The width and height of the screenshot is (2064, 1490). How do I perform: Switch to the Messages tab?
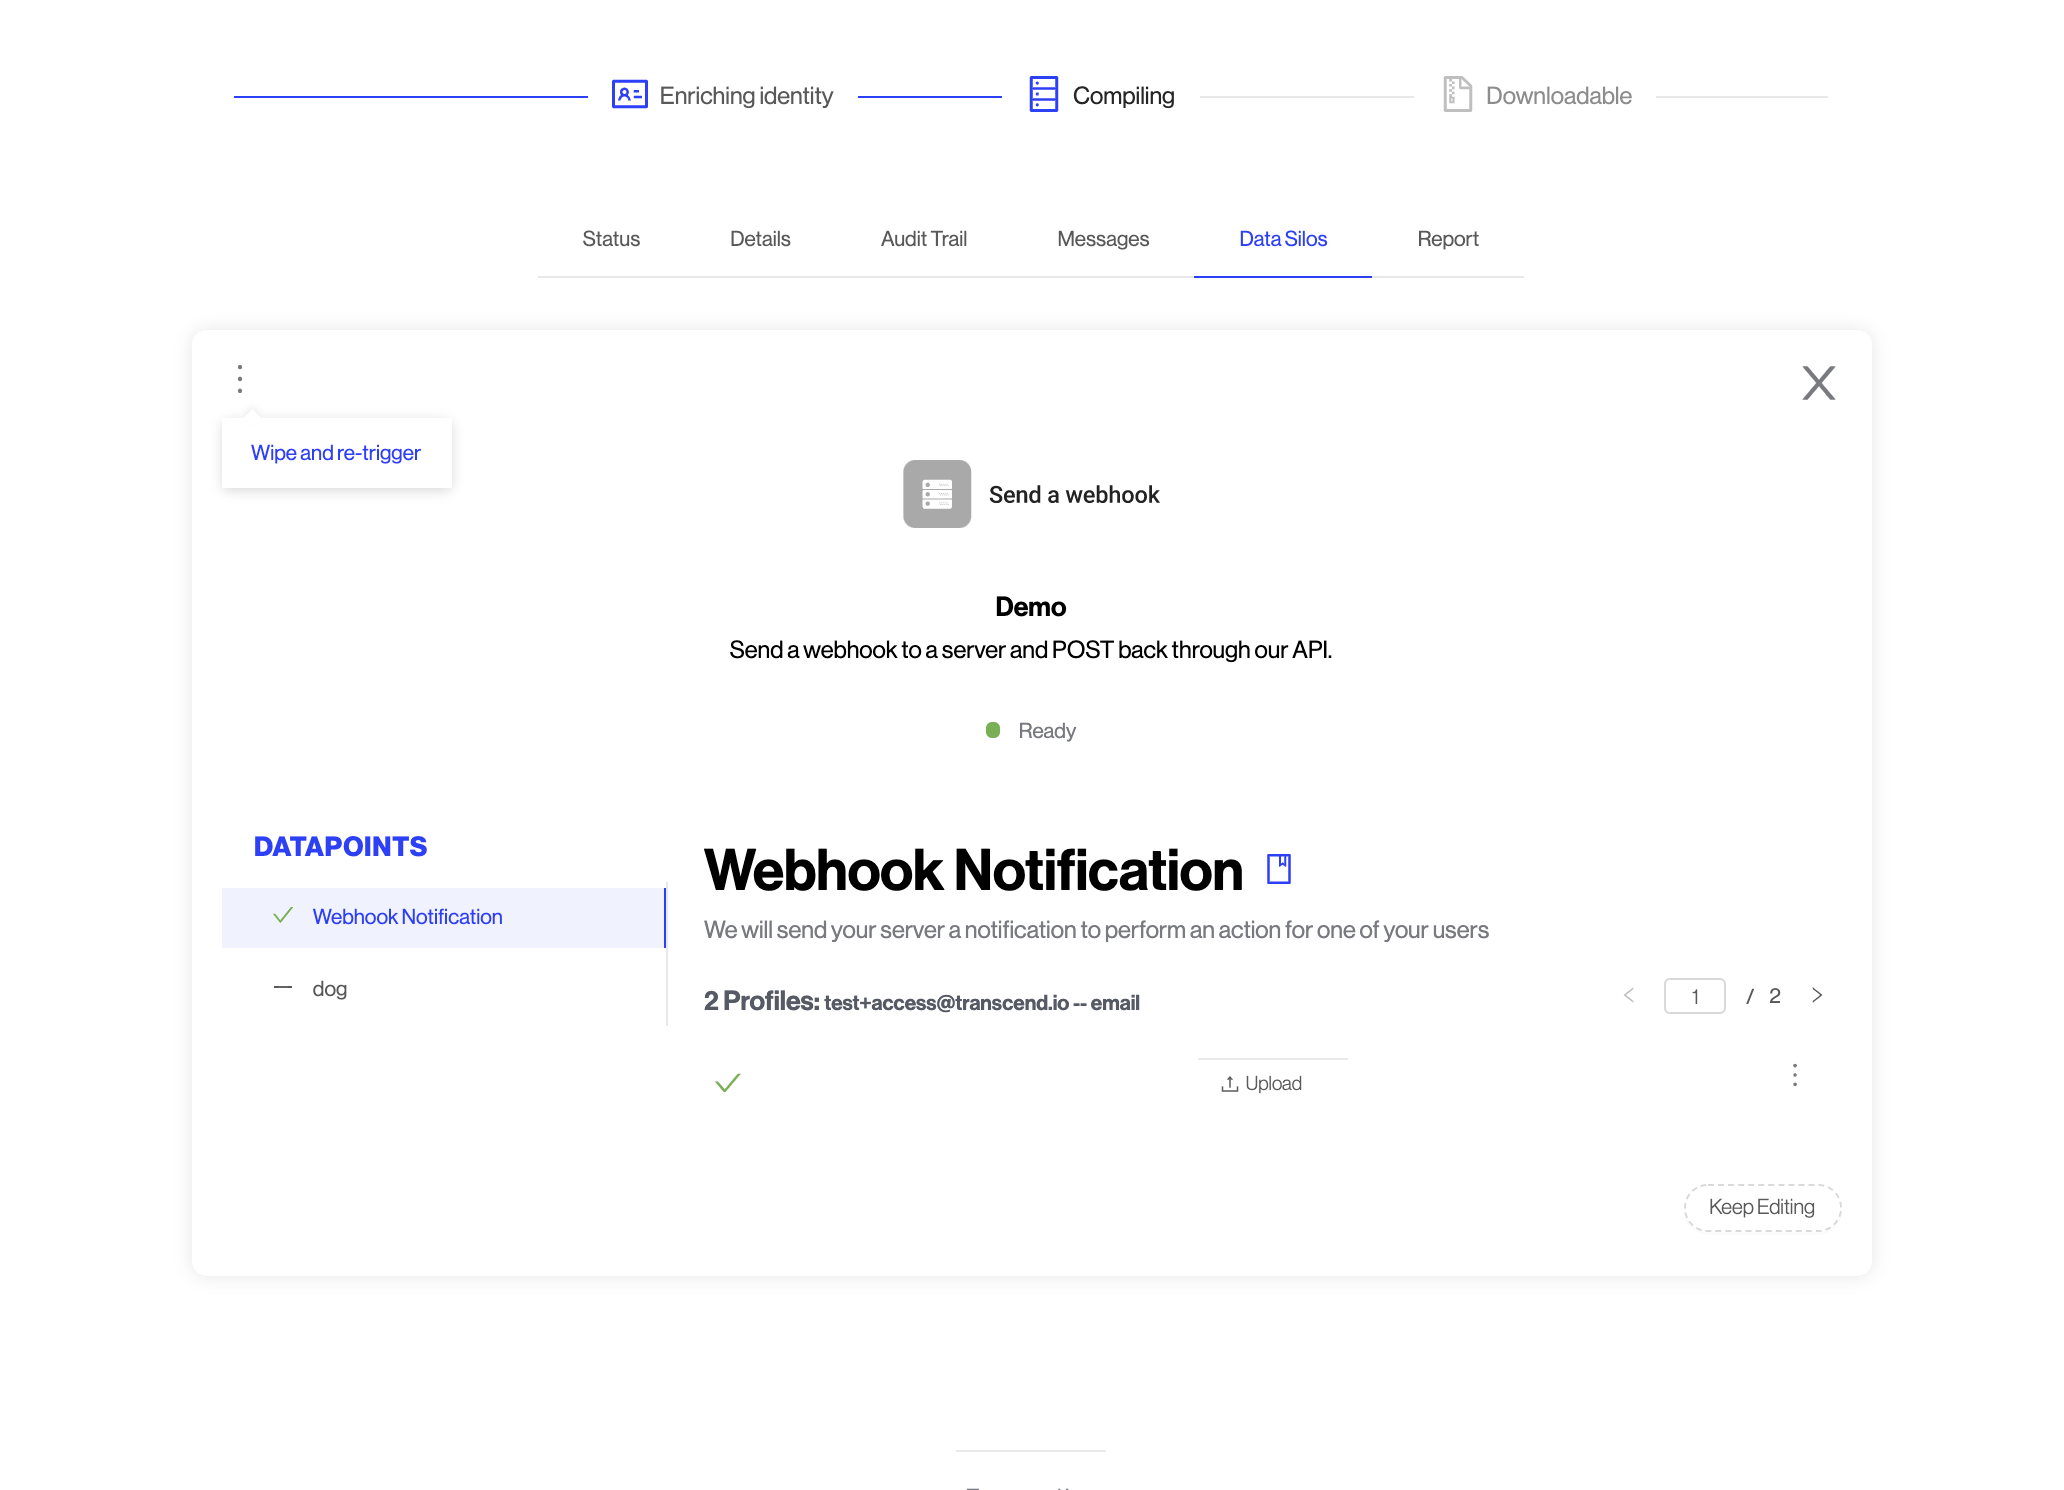tap(1103, 239)
